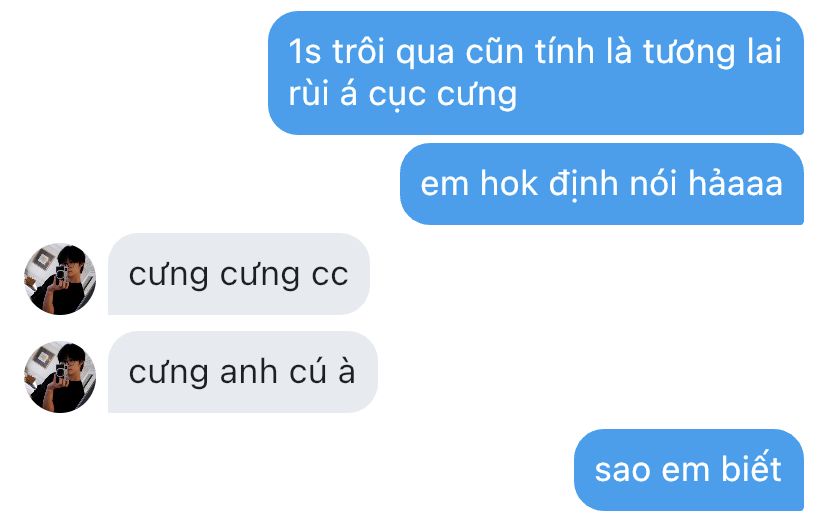Click the word "biết" in last bubble
The image size is (828, 518).
751,468
